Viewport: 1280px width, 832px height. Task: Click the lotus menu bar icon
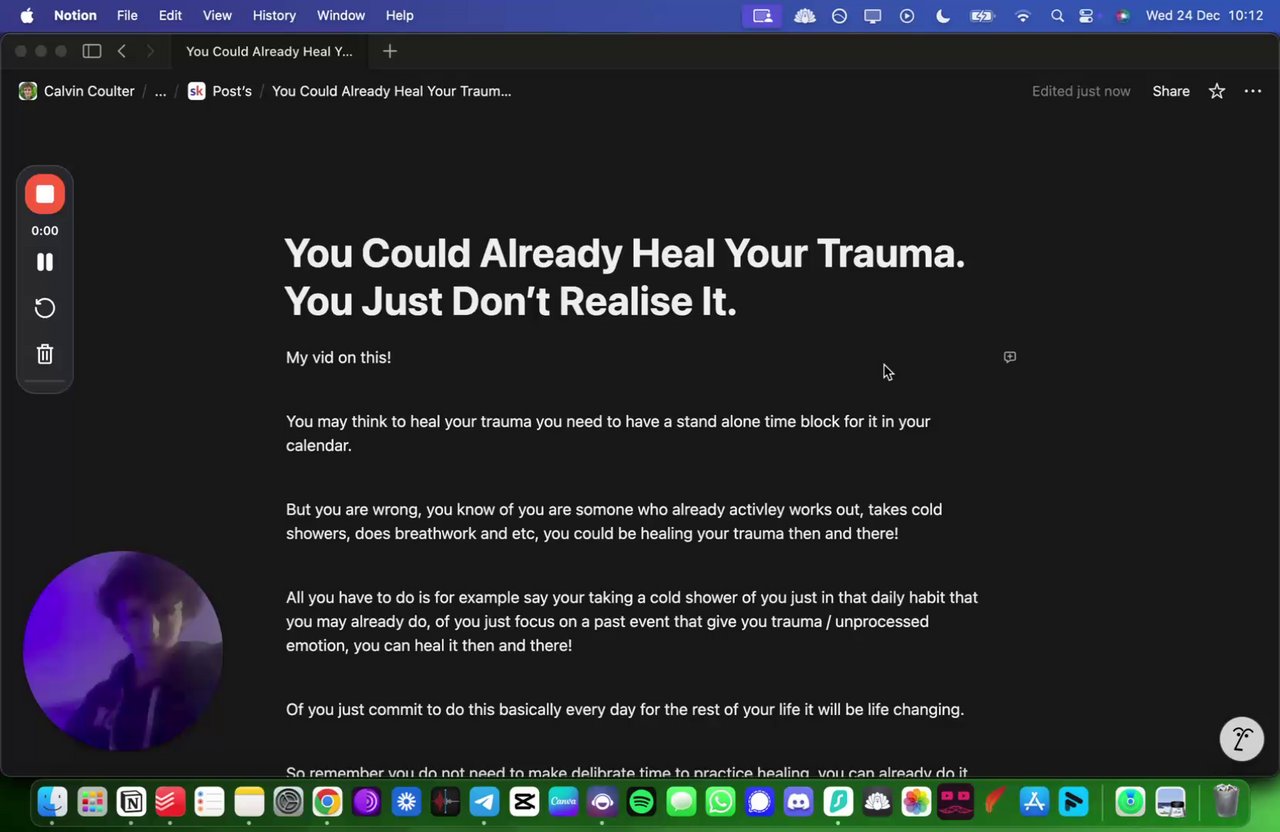[805, 15]
